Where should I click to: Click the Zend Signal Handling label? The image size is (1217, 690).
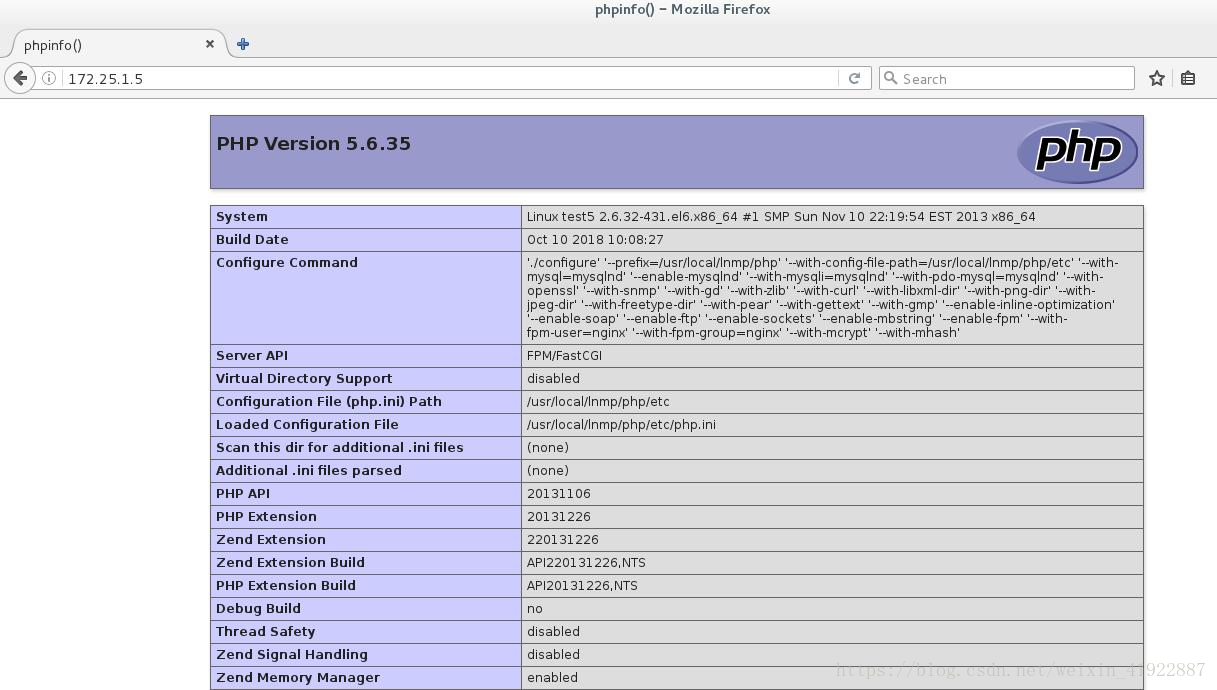click(x=292, y=654)
